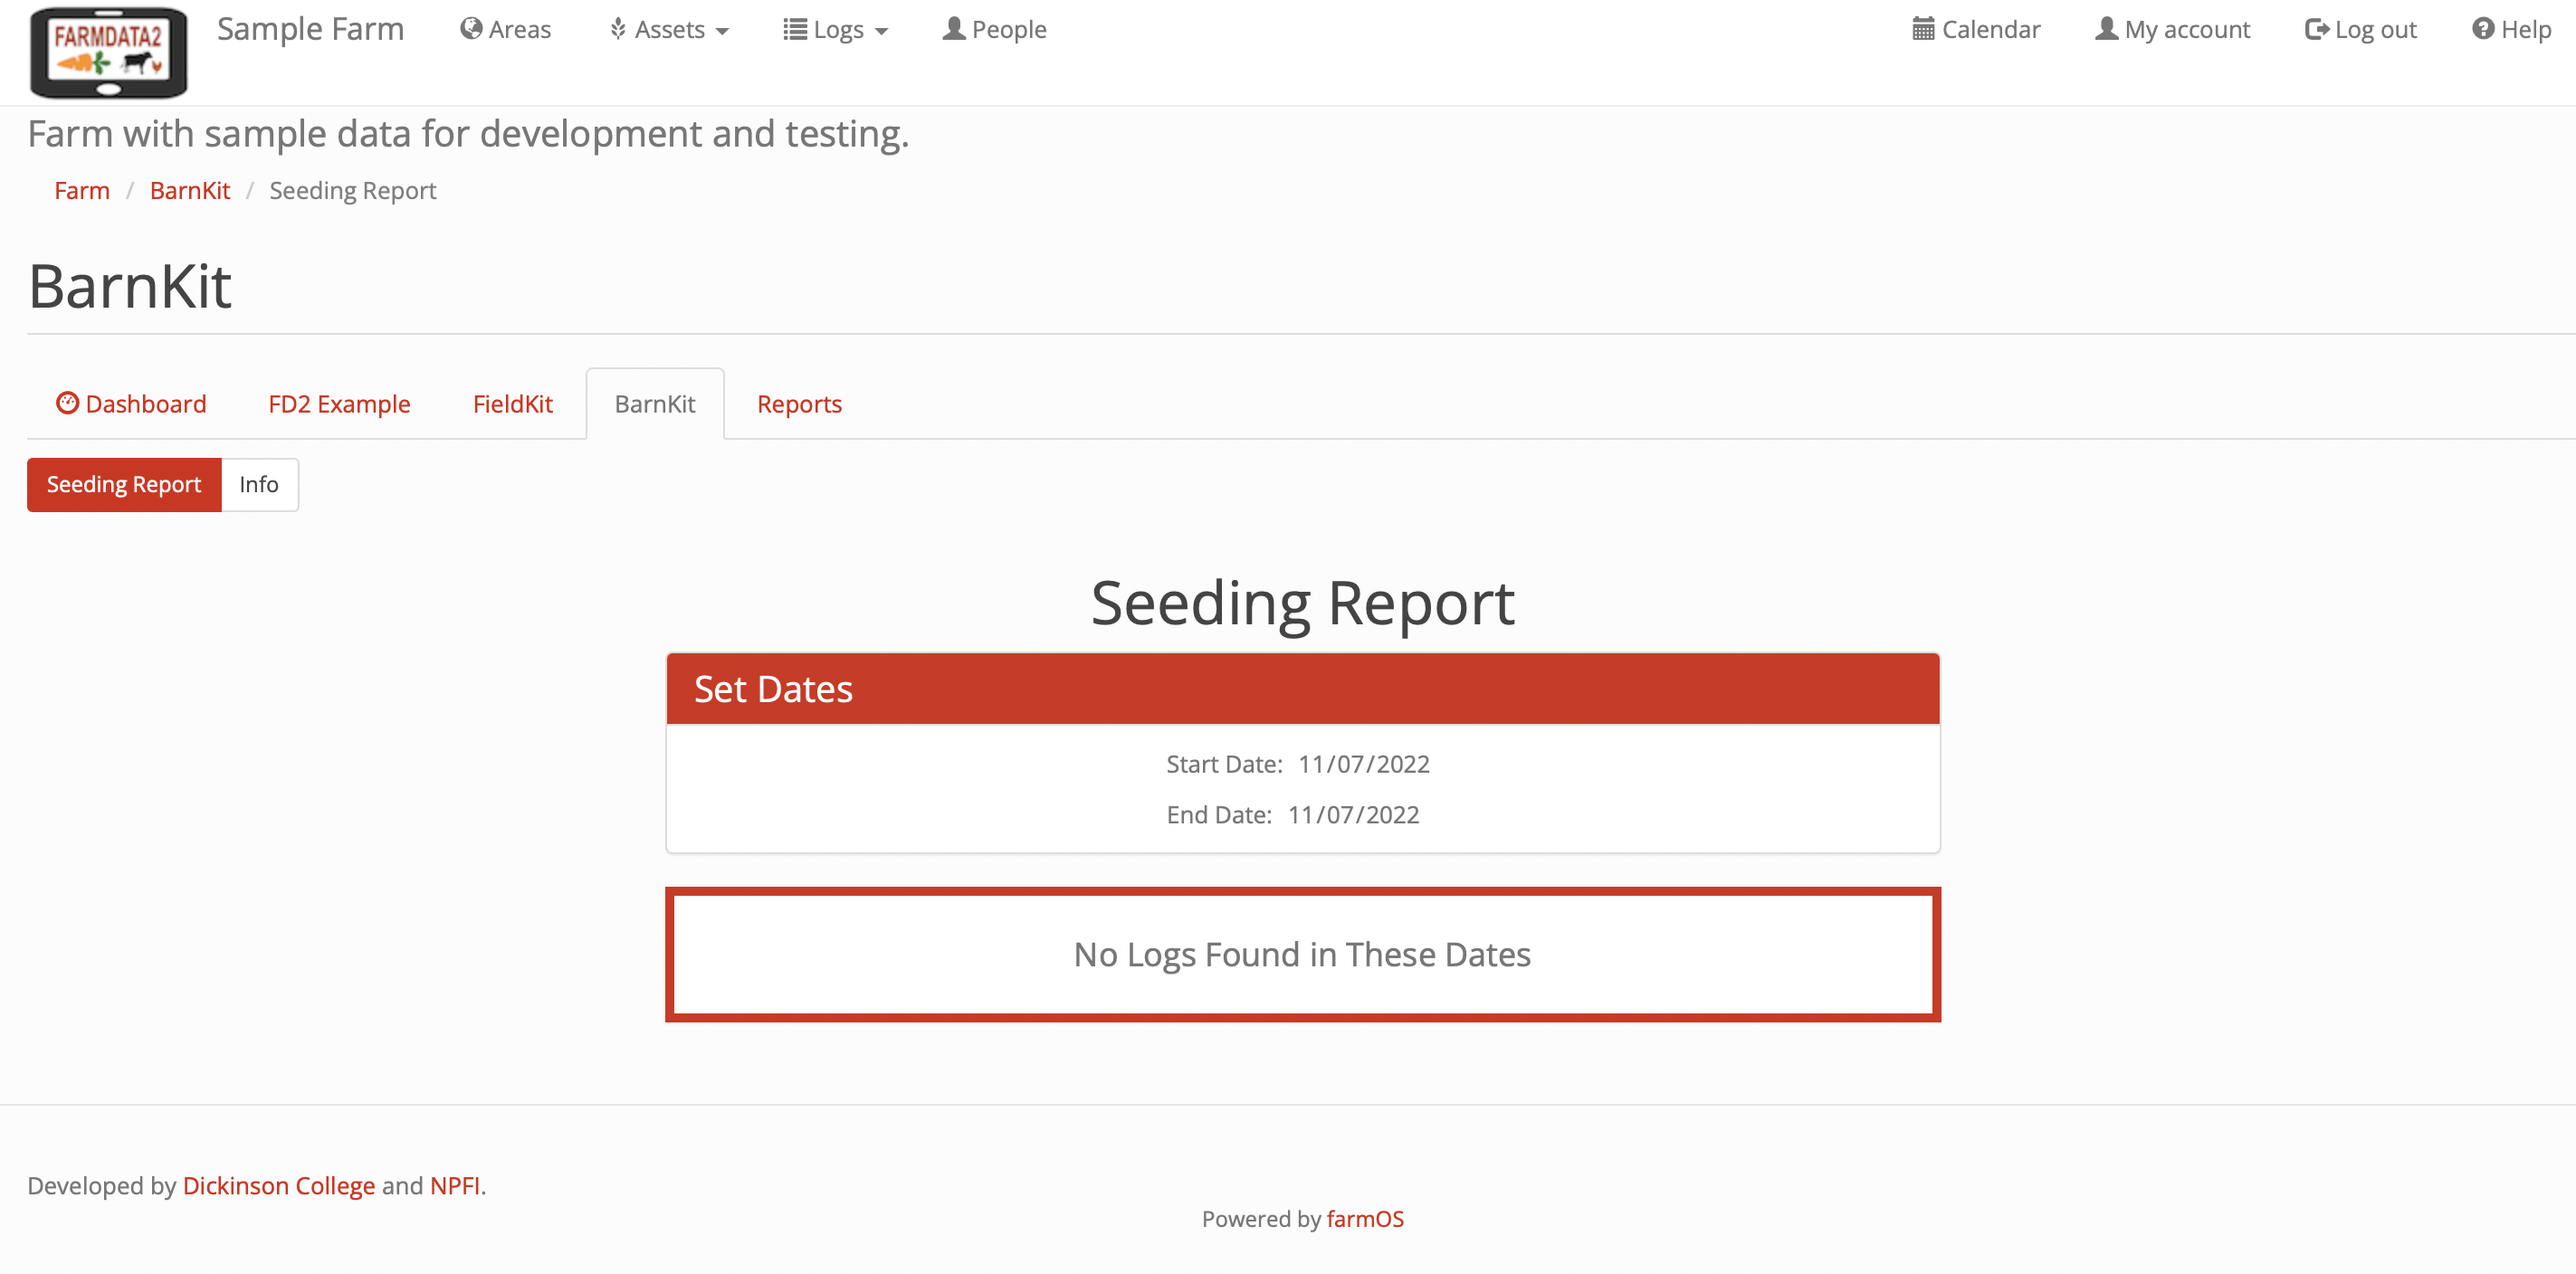Switch to the FieldKit tab
Image resolution: width=2576 pixels, height=1274 pixels.
pyautogui.click(x=512, y=403)
